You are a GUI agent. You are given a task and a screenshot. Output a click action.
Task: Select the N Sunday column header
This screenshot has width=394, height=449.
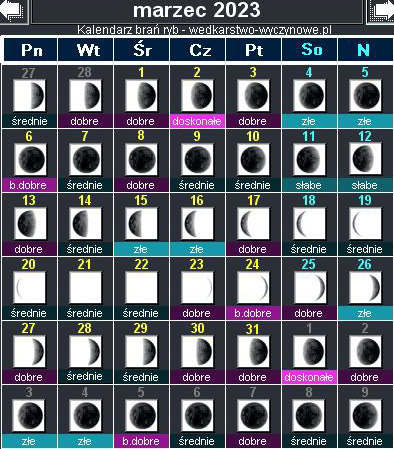[365, 50]
